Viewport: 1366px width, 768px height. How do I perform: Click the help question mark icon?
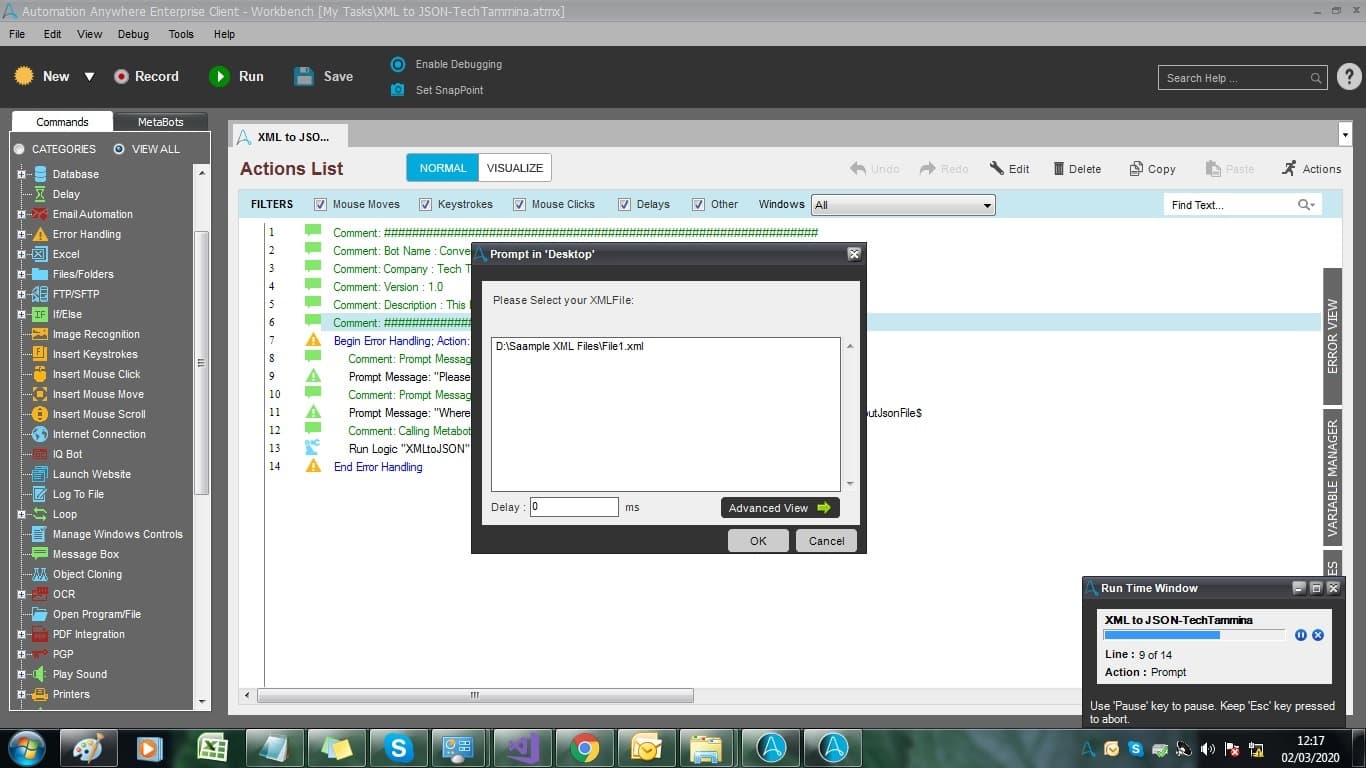point(1349,77)
